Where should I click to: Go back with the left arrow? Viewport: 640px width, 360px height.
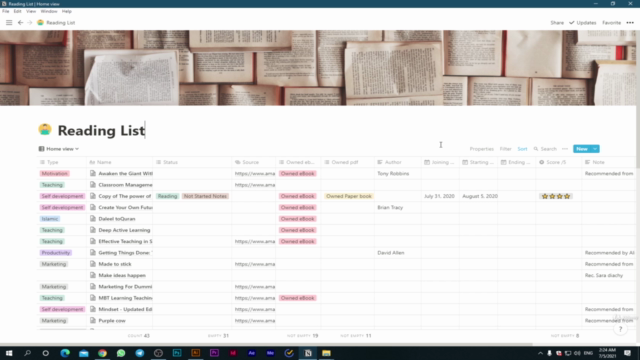pos(20,23)
